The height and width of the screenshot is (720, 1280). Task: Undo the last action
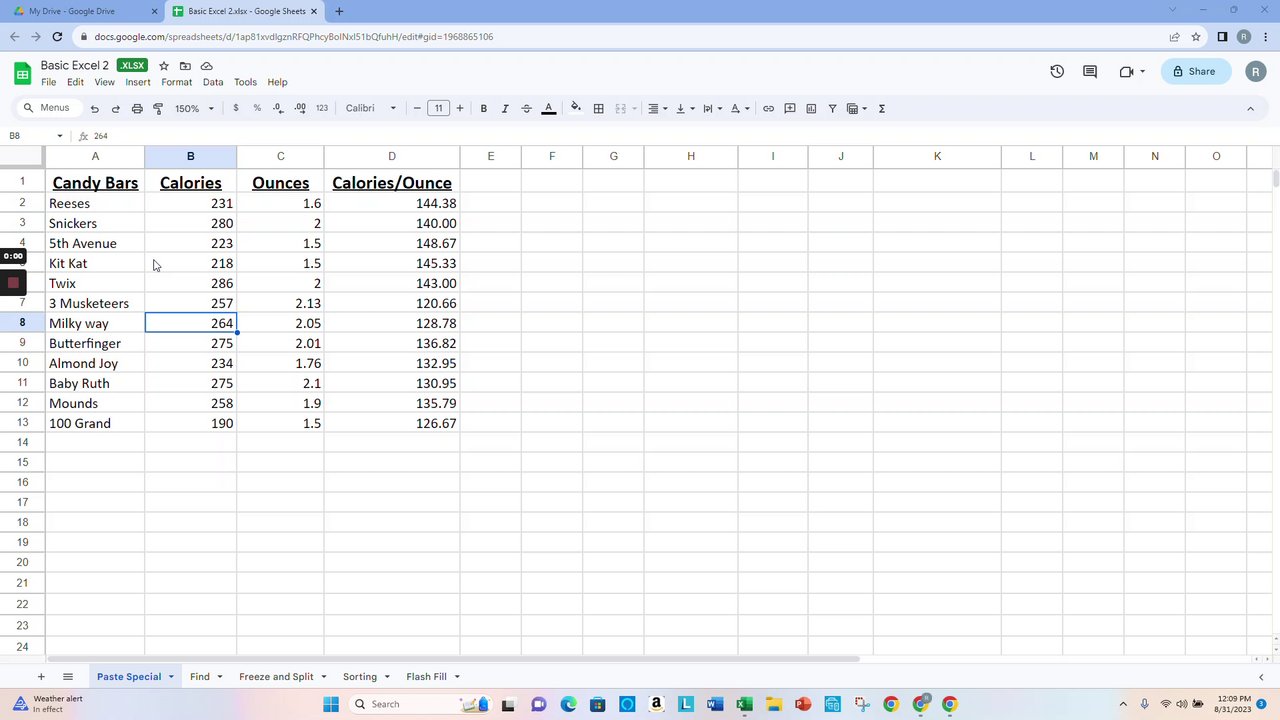coord(94,108)
